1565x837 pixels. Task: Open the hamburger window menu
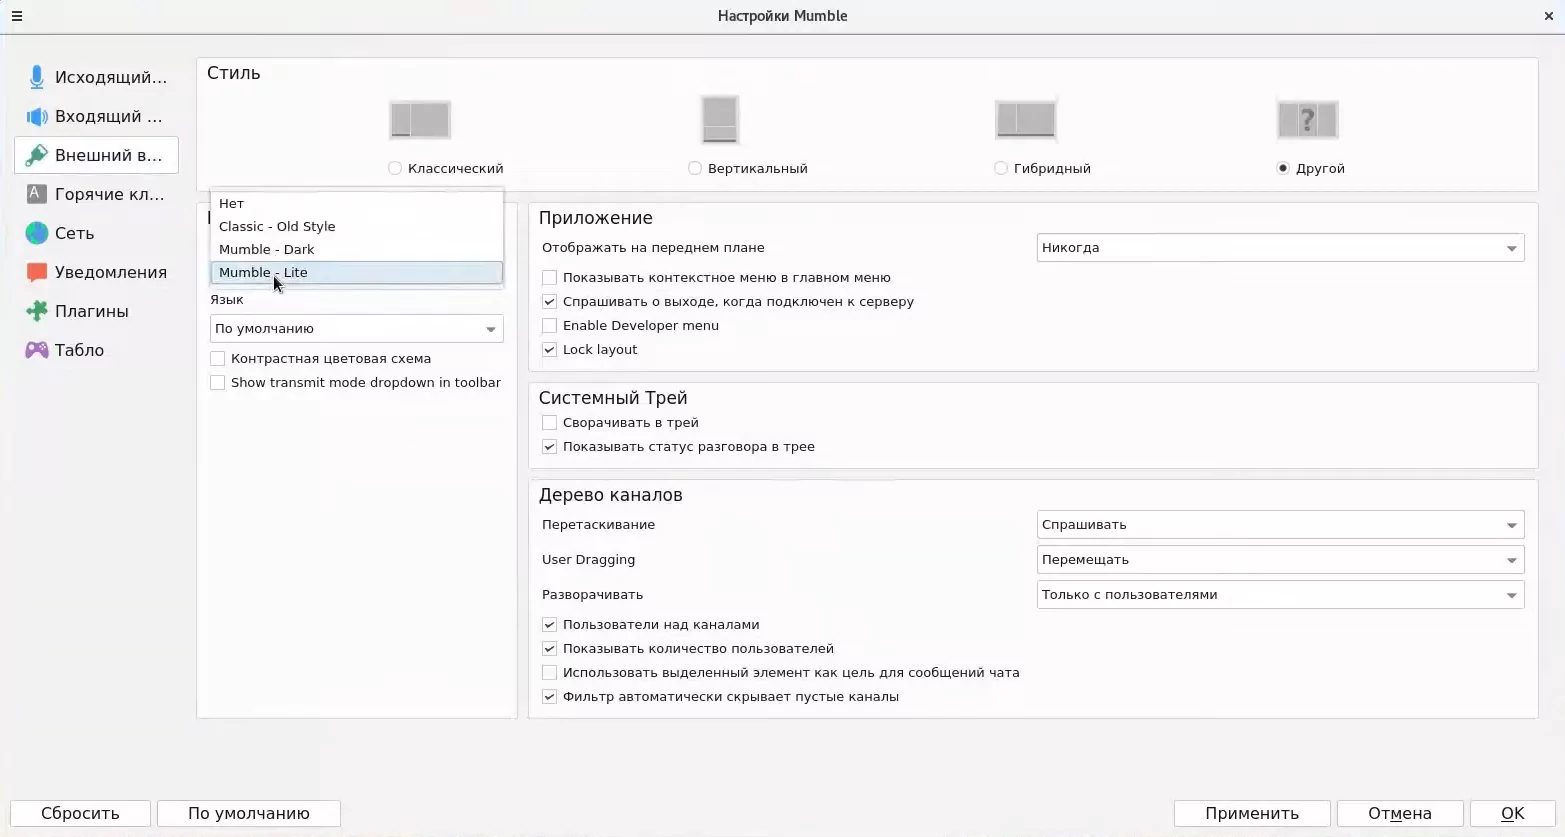click(x=17, y=16)
